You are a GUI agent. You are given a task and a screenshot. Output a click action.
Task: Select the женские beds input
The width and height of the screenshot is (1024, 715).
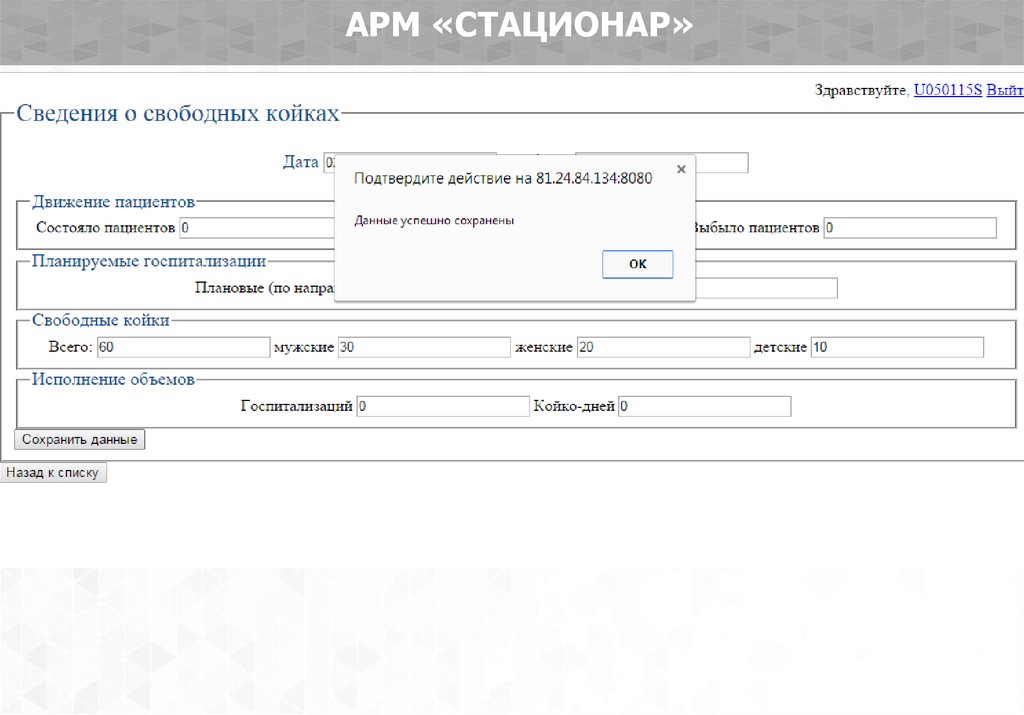point(663,347)
